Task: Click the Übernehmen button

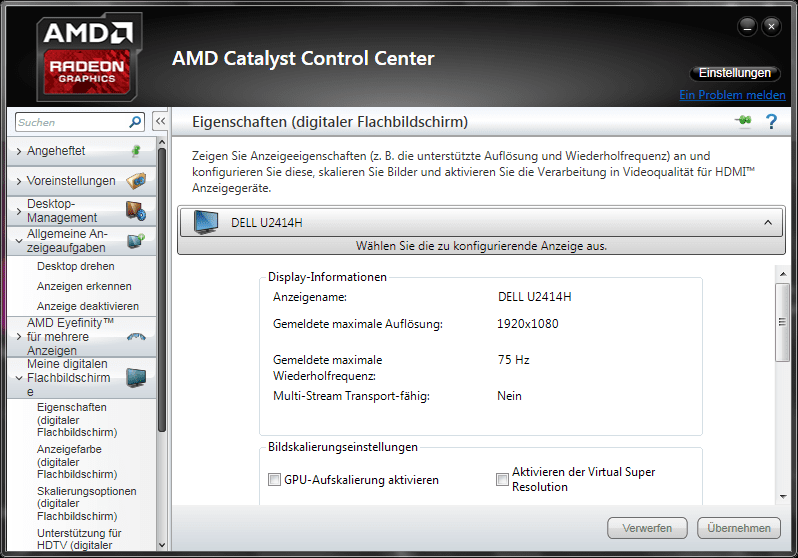Action: (x=738, y=528)
